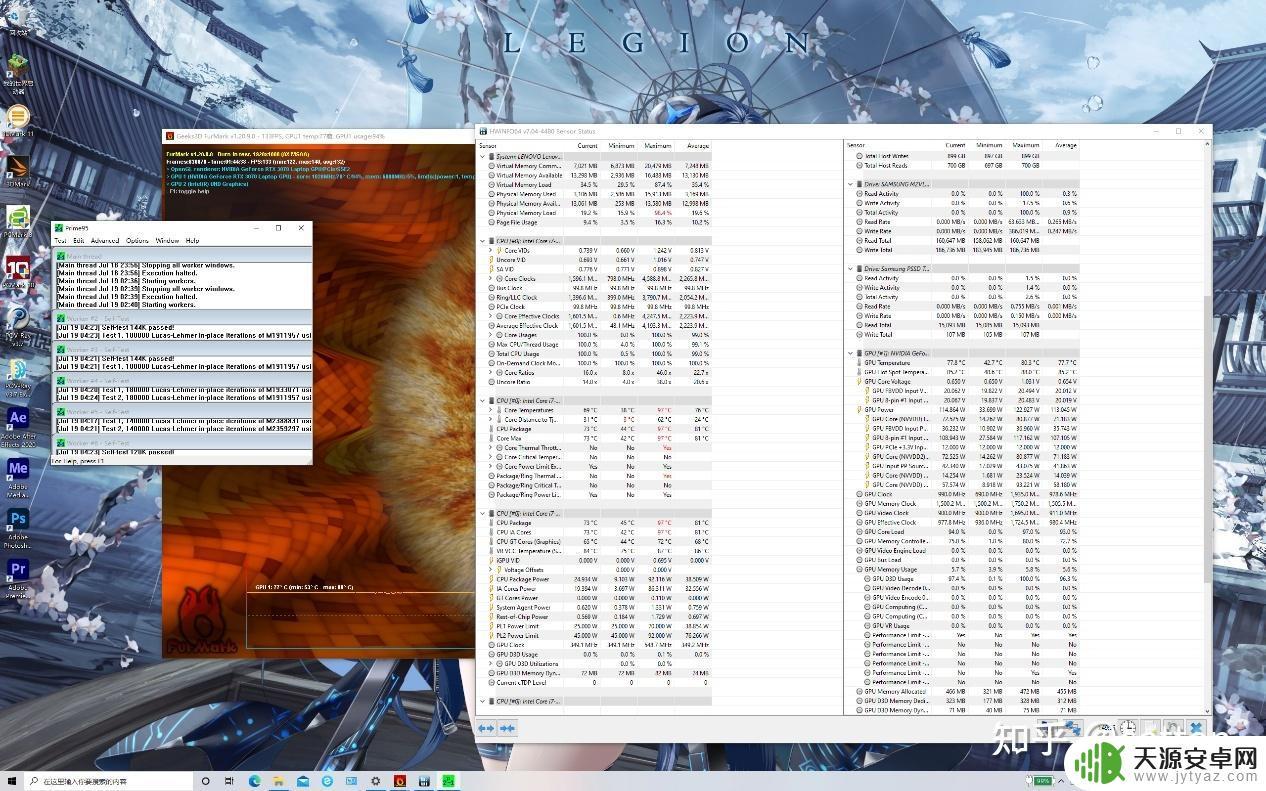Switch to FurMark taskbar icon

[x=400, y=780]
